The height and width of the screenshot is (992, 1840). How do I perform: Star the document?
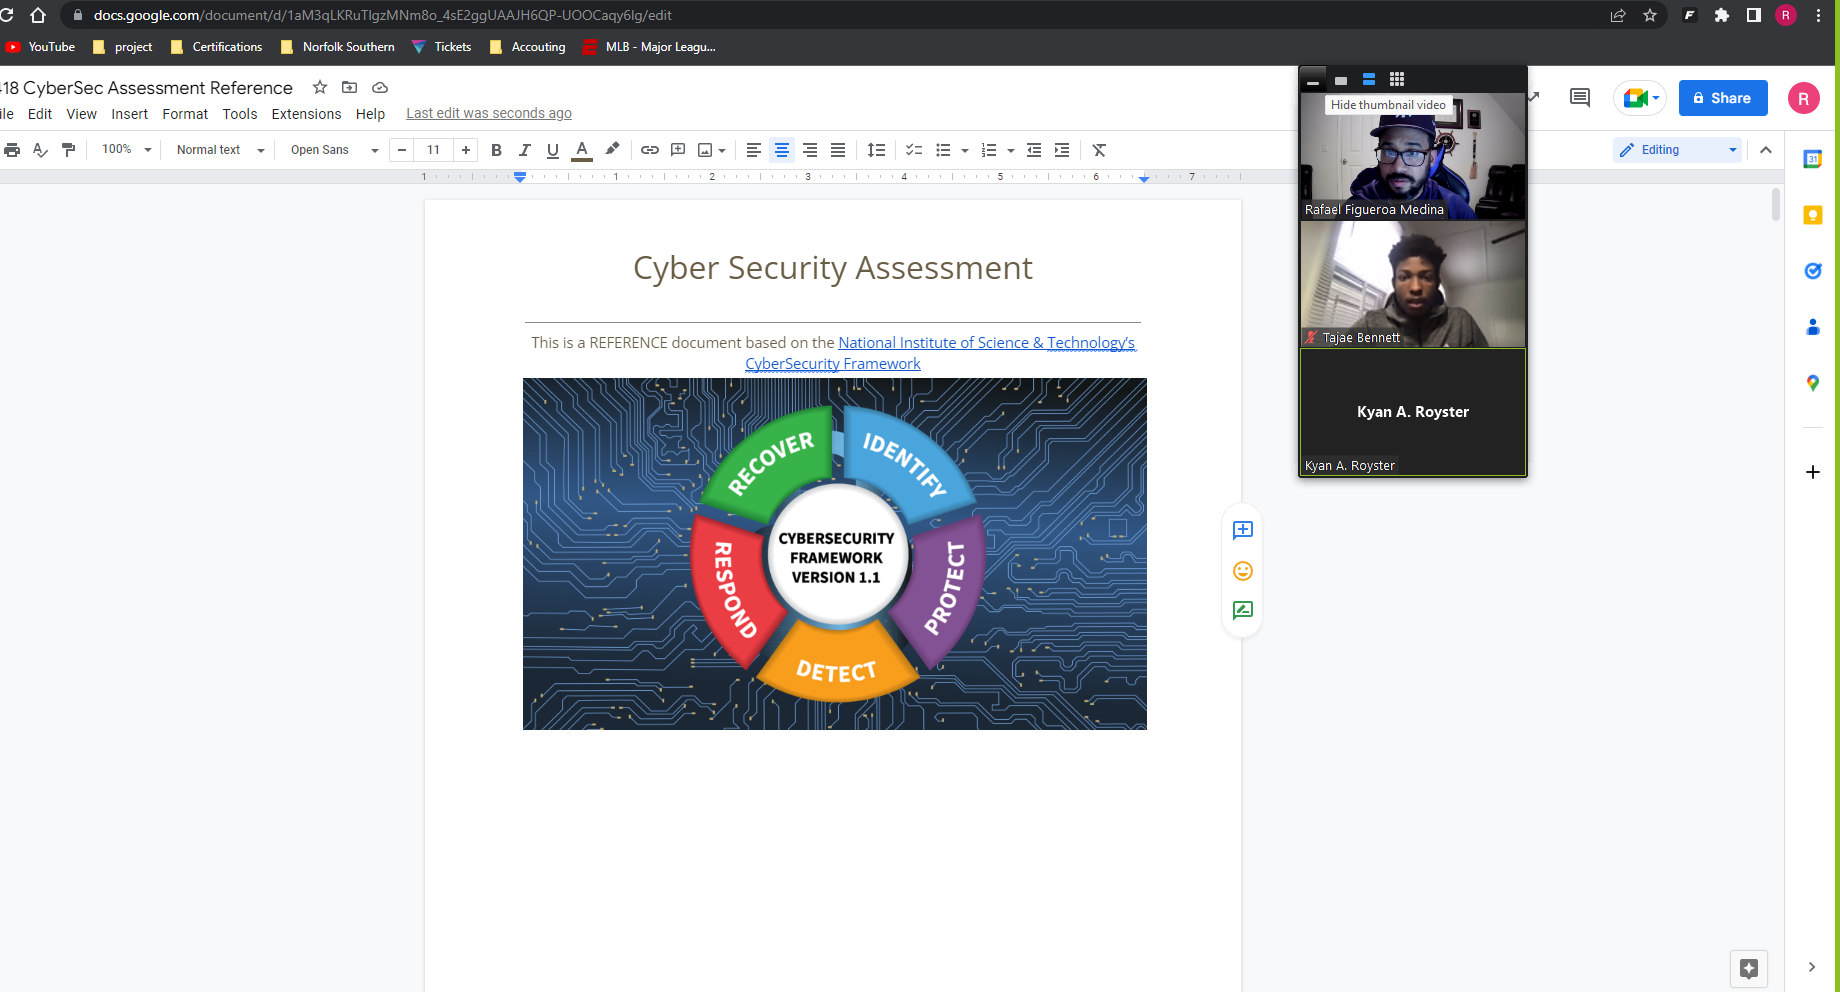(x=320, y=87)
